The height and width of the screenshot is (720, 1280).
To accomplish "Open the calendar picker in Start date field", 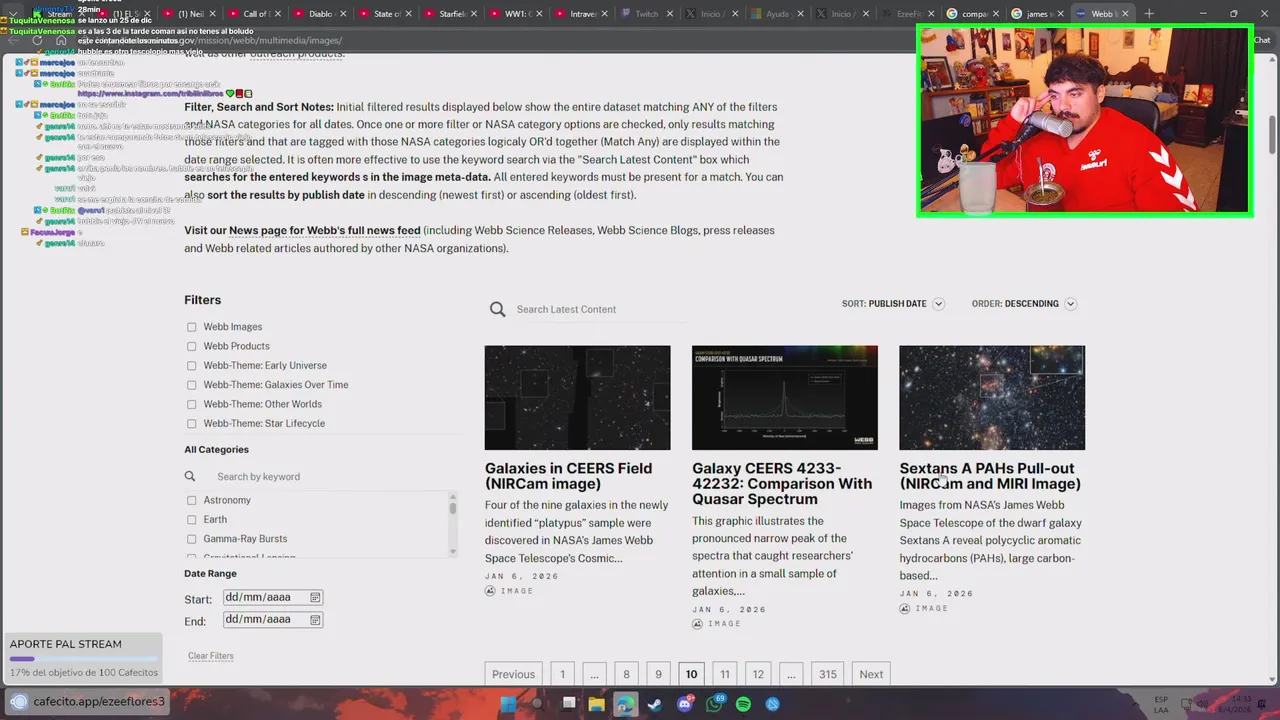I will 315,598.
